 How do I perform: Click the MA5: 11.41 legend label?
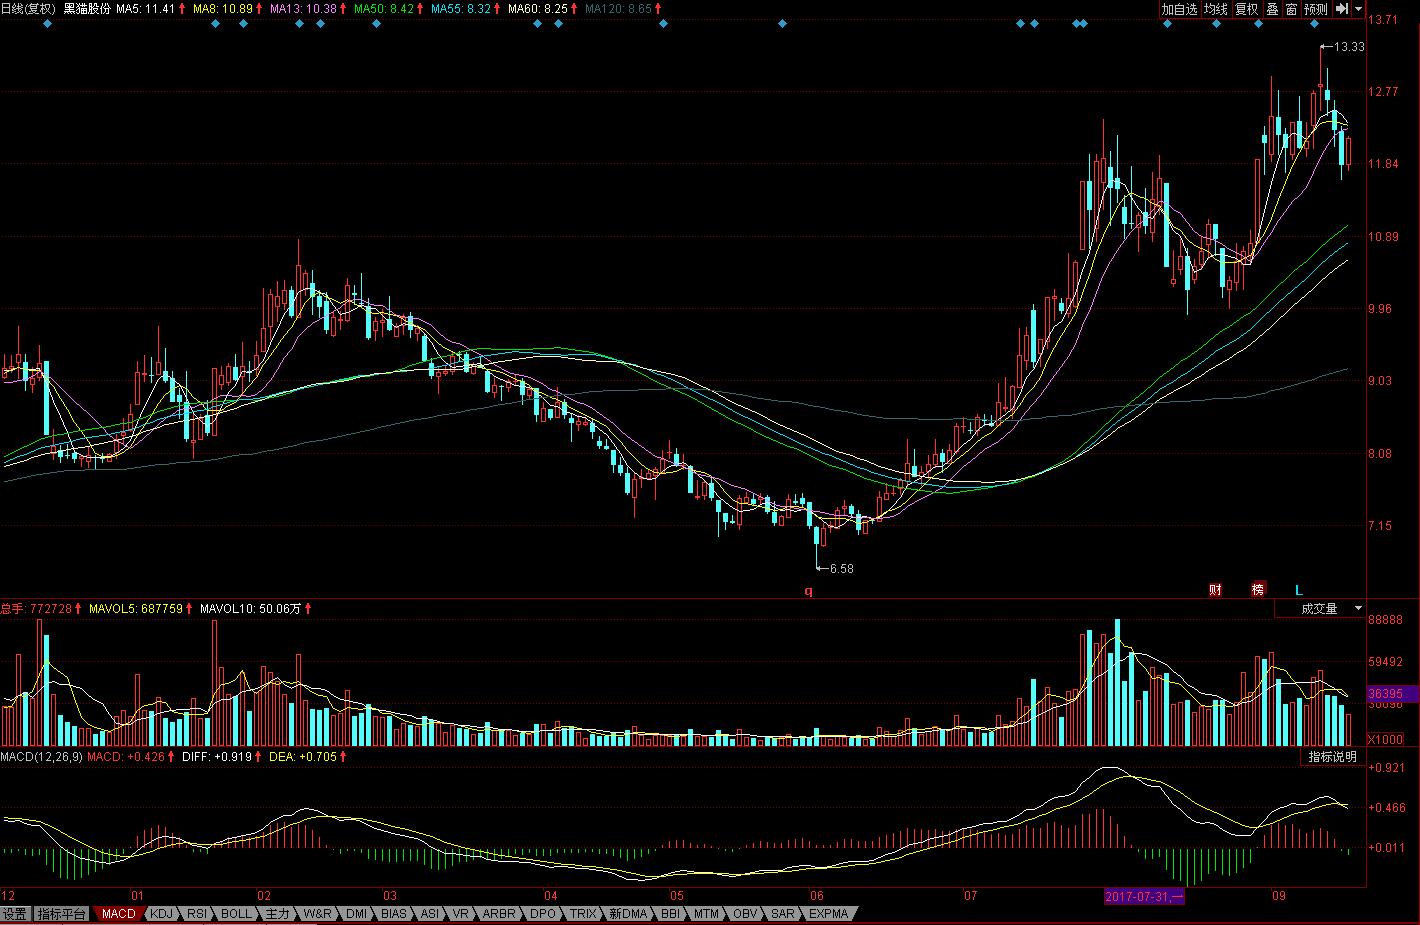pyautogui.click(x=146, y=9)
